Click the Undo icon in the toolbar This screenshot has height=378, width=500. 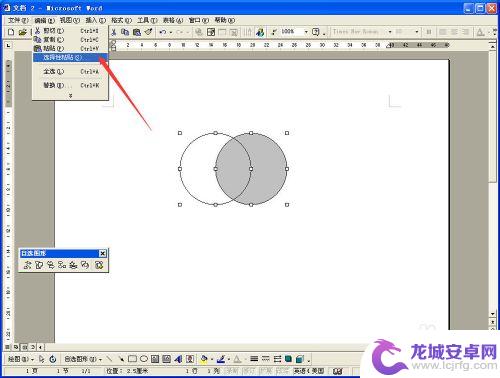point(163,32)
